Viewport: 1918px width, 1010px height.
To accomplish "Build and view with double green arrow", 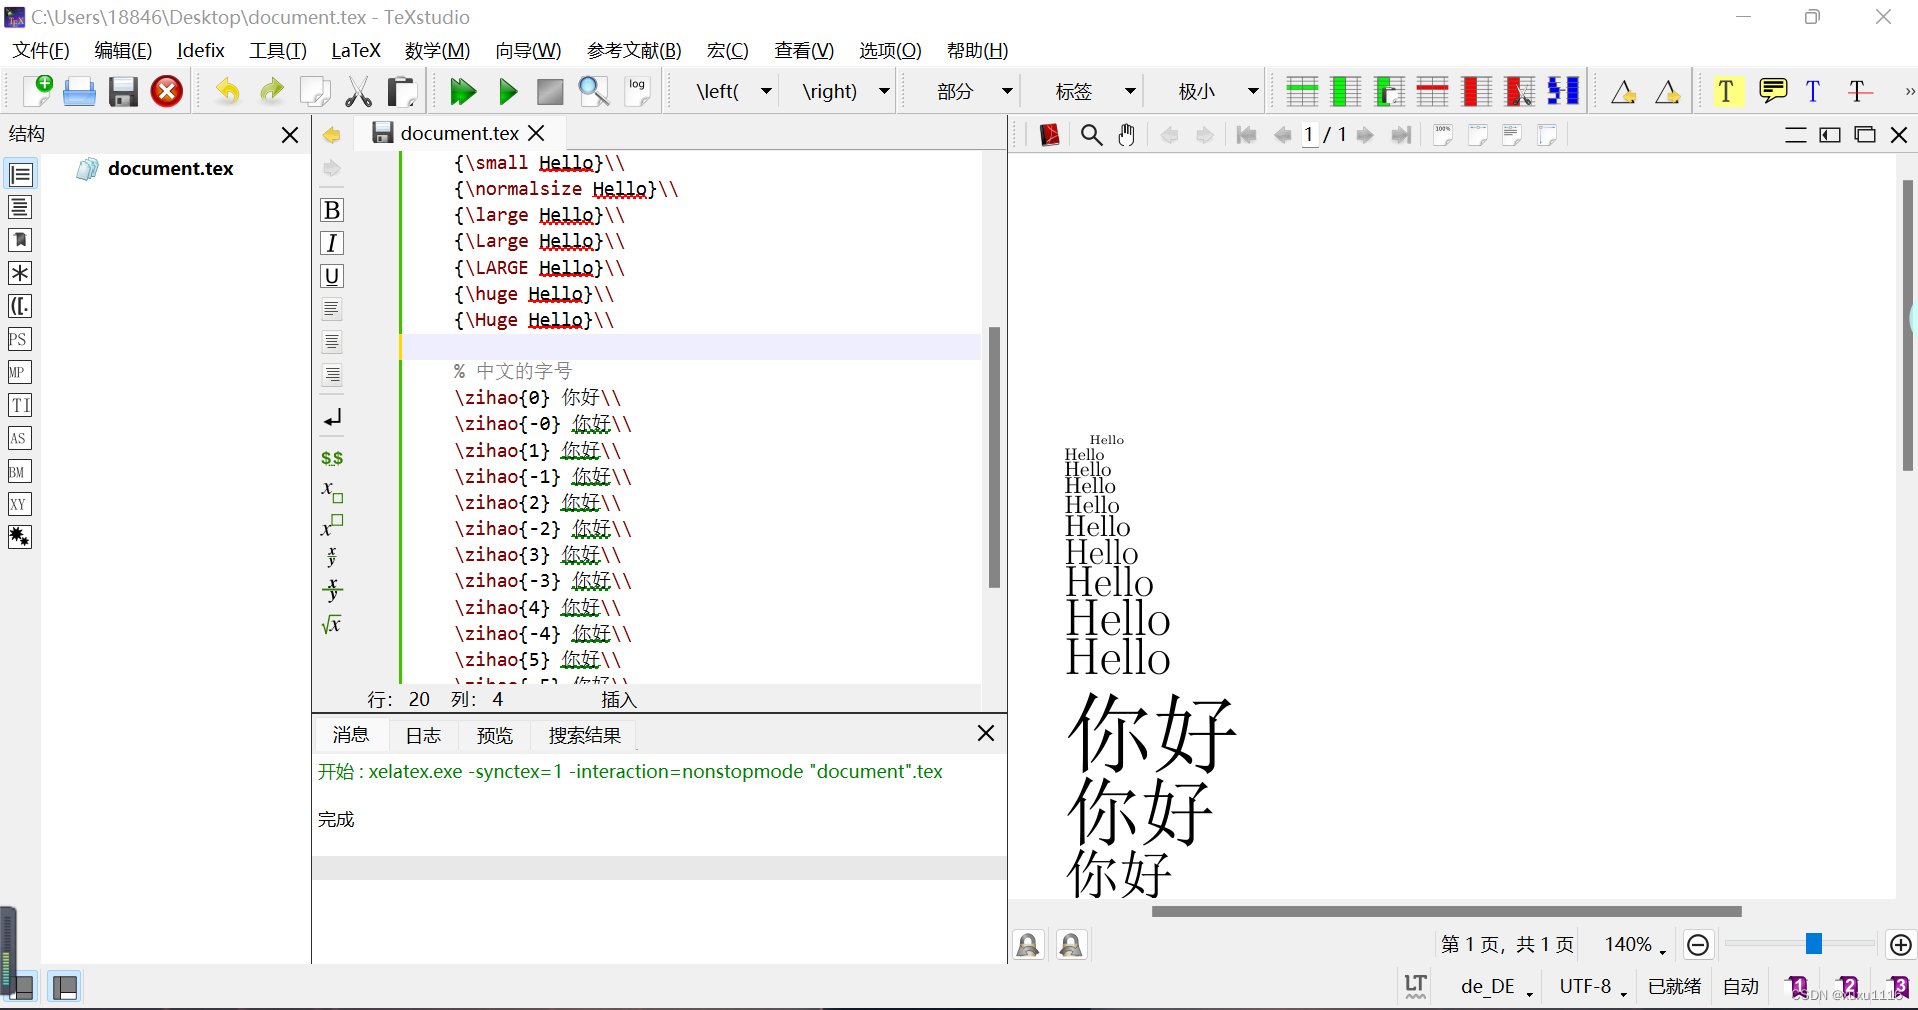I will point(462,91).
